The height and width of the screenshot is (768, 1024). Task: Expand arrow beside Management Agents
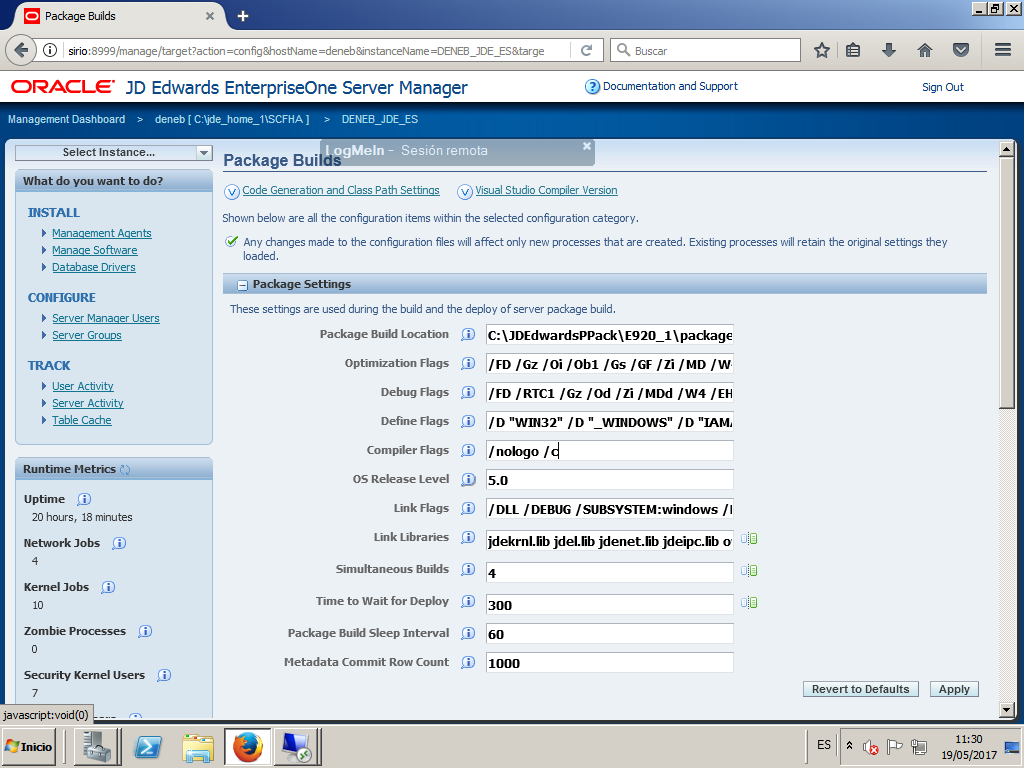[x=44, y=233]
